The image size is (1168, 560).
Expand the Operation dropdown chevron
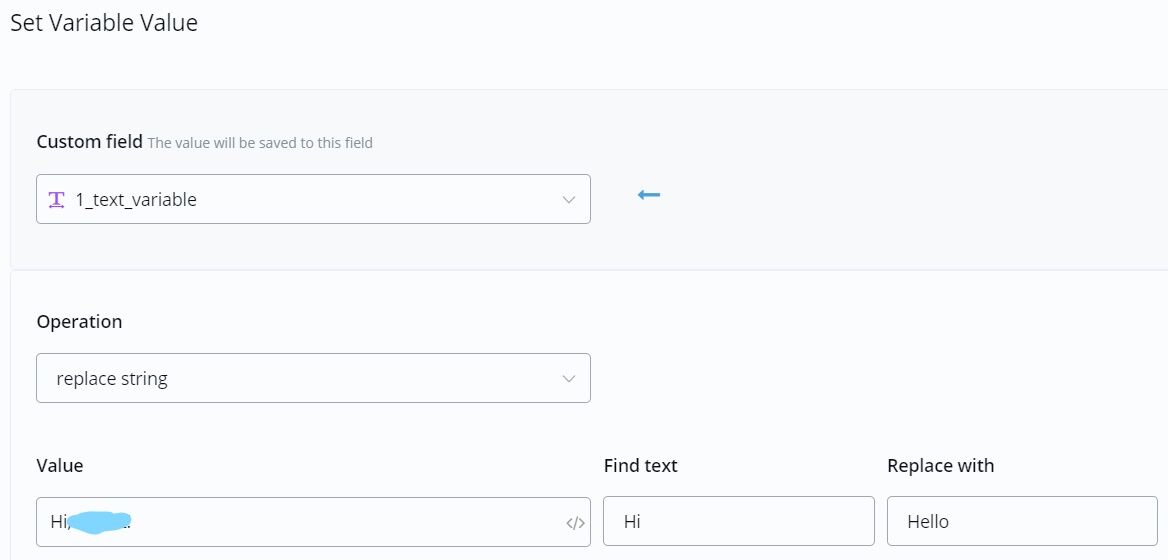(x=569, y=378)
